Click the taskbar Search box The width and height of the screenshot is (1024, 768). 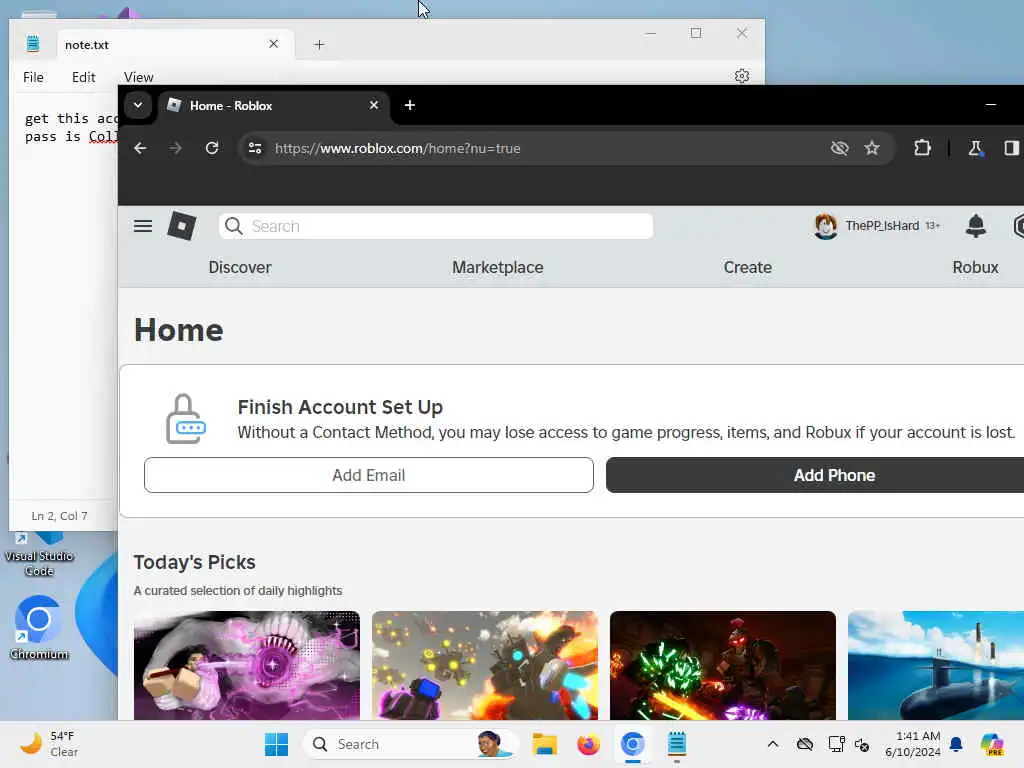coord(410,744)
